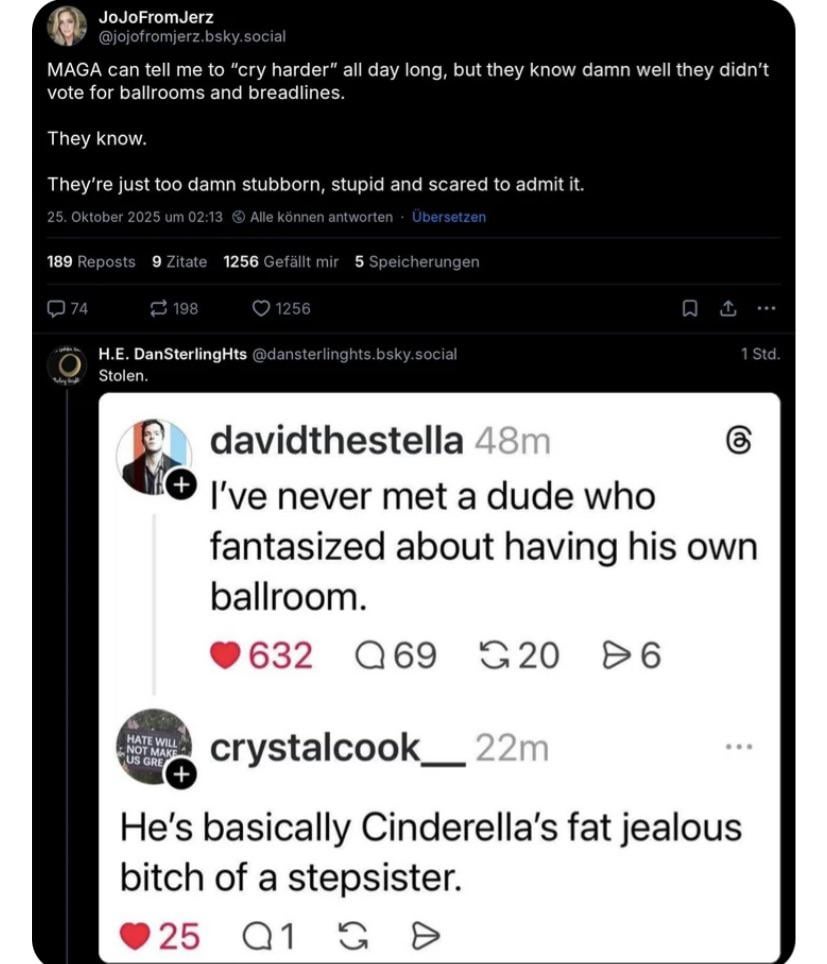This screenshot has width=827, height=964.
Task: Like the post with the 1256 heart
Action: coord(263,309)
